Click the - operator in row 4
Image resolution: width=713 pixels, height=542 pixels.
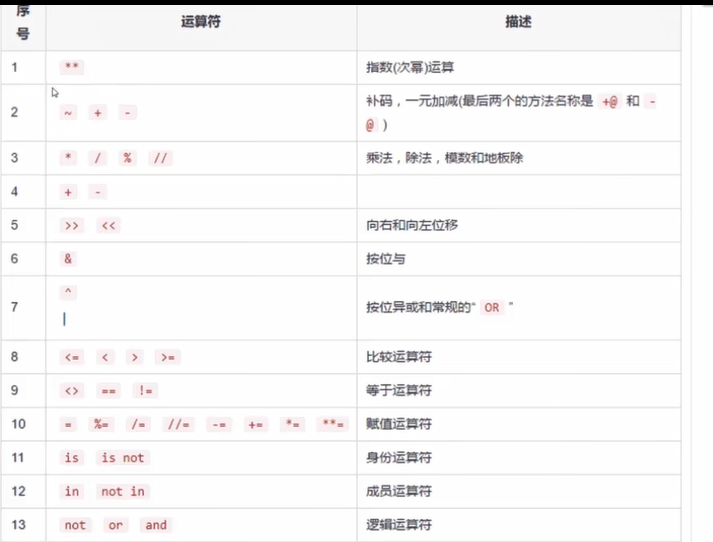click(97, 192)
